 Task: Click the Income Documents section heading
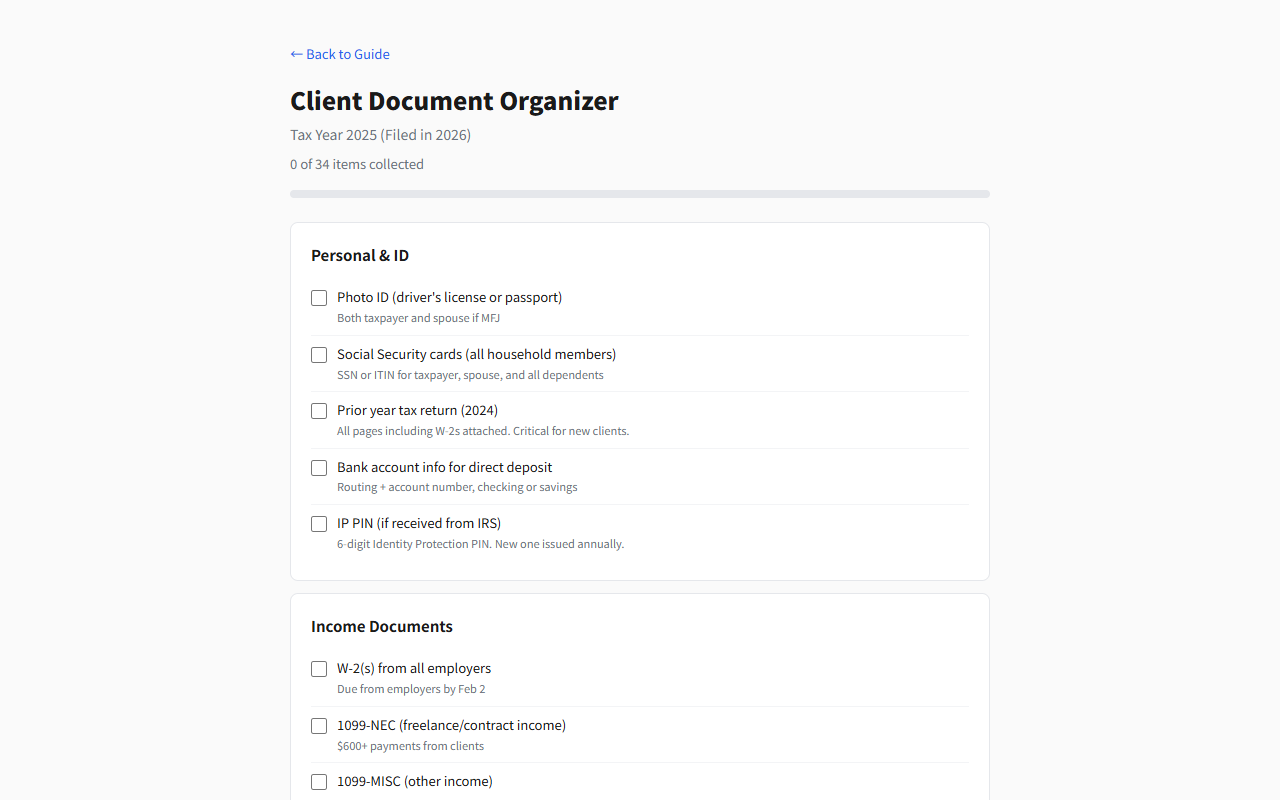pyautogui.click(x=382, y=626)
